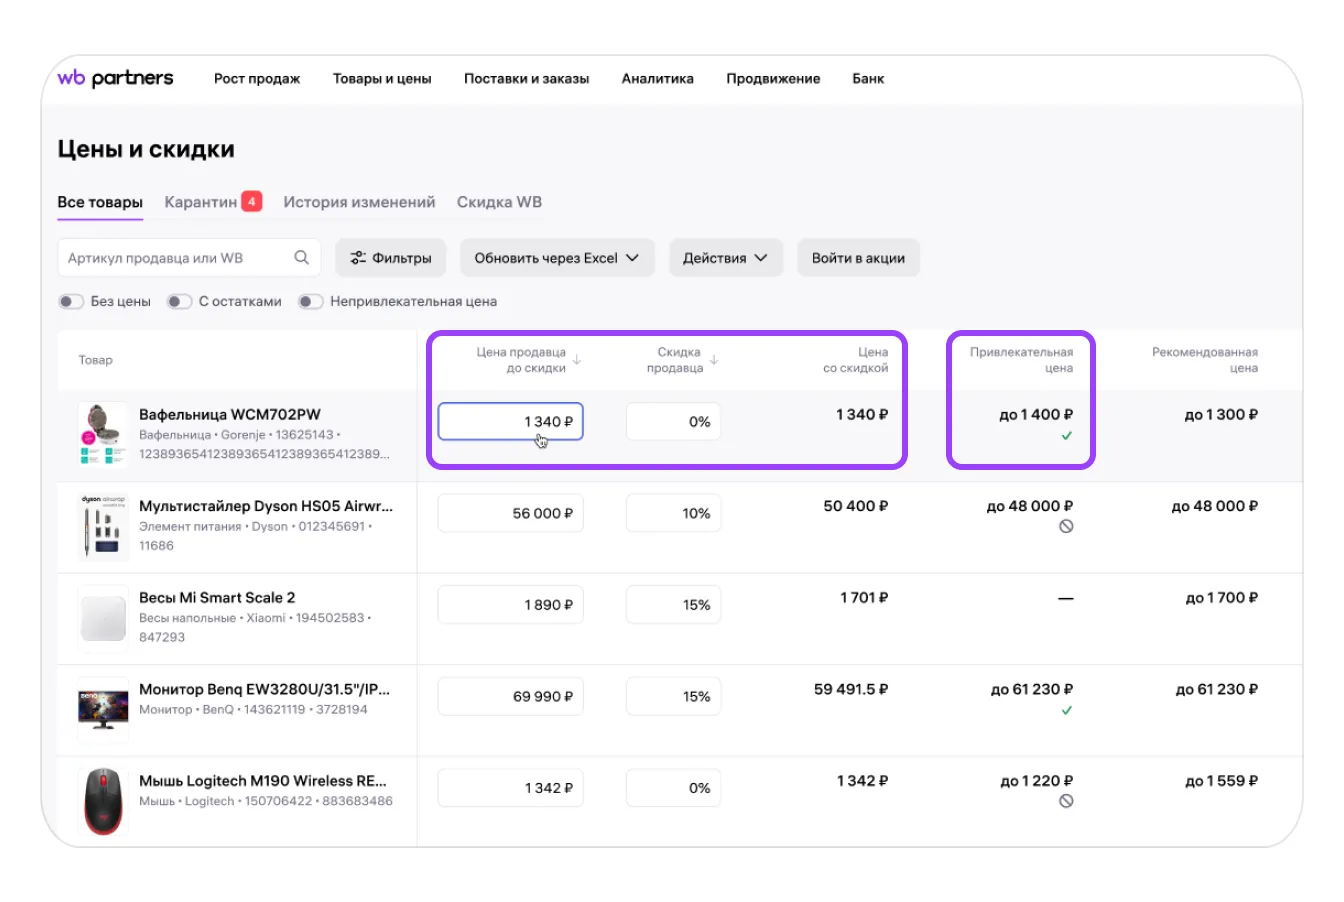Click product name Мышь Logitech M190 Wireless
Image resolution: width=1344 pixels, height=902 pixels.
point(263,781)
